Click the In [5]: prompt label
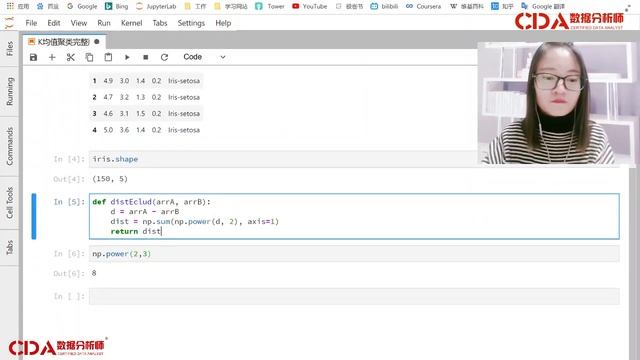This screenshot has height=360, width=640. coord(69,202)
